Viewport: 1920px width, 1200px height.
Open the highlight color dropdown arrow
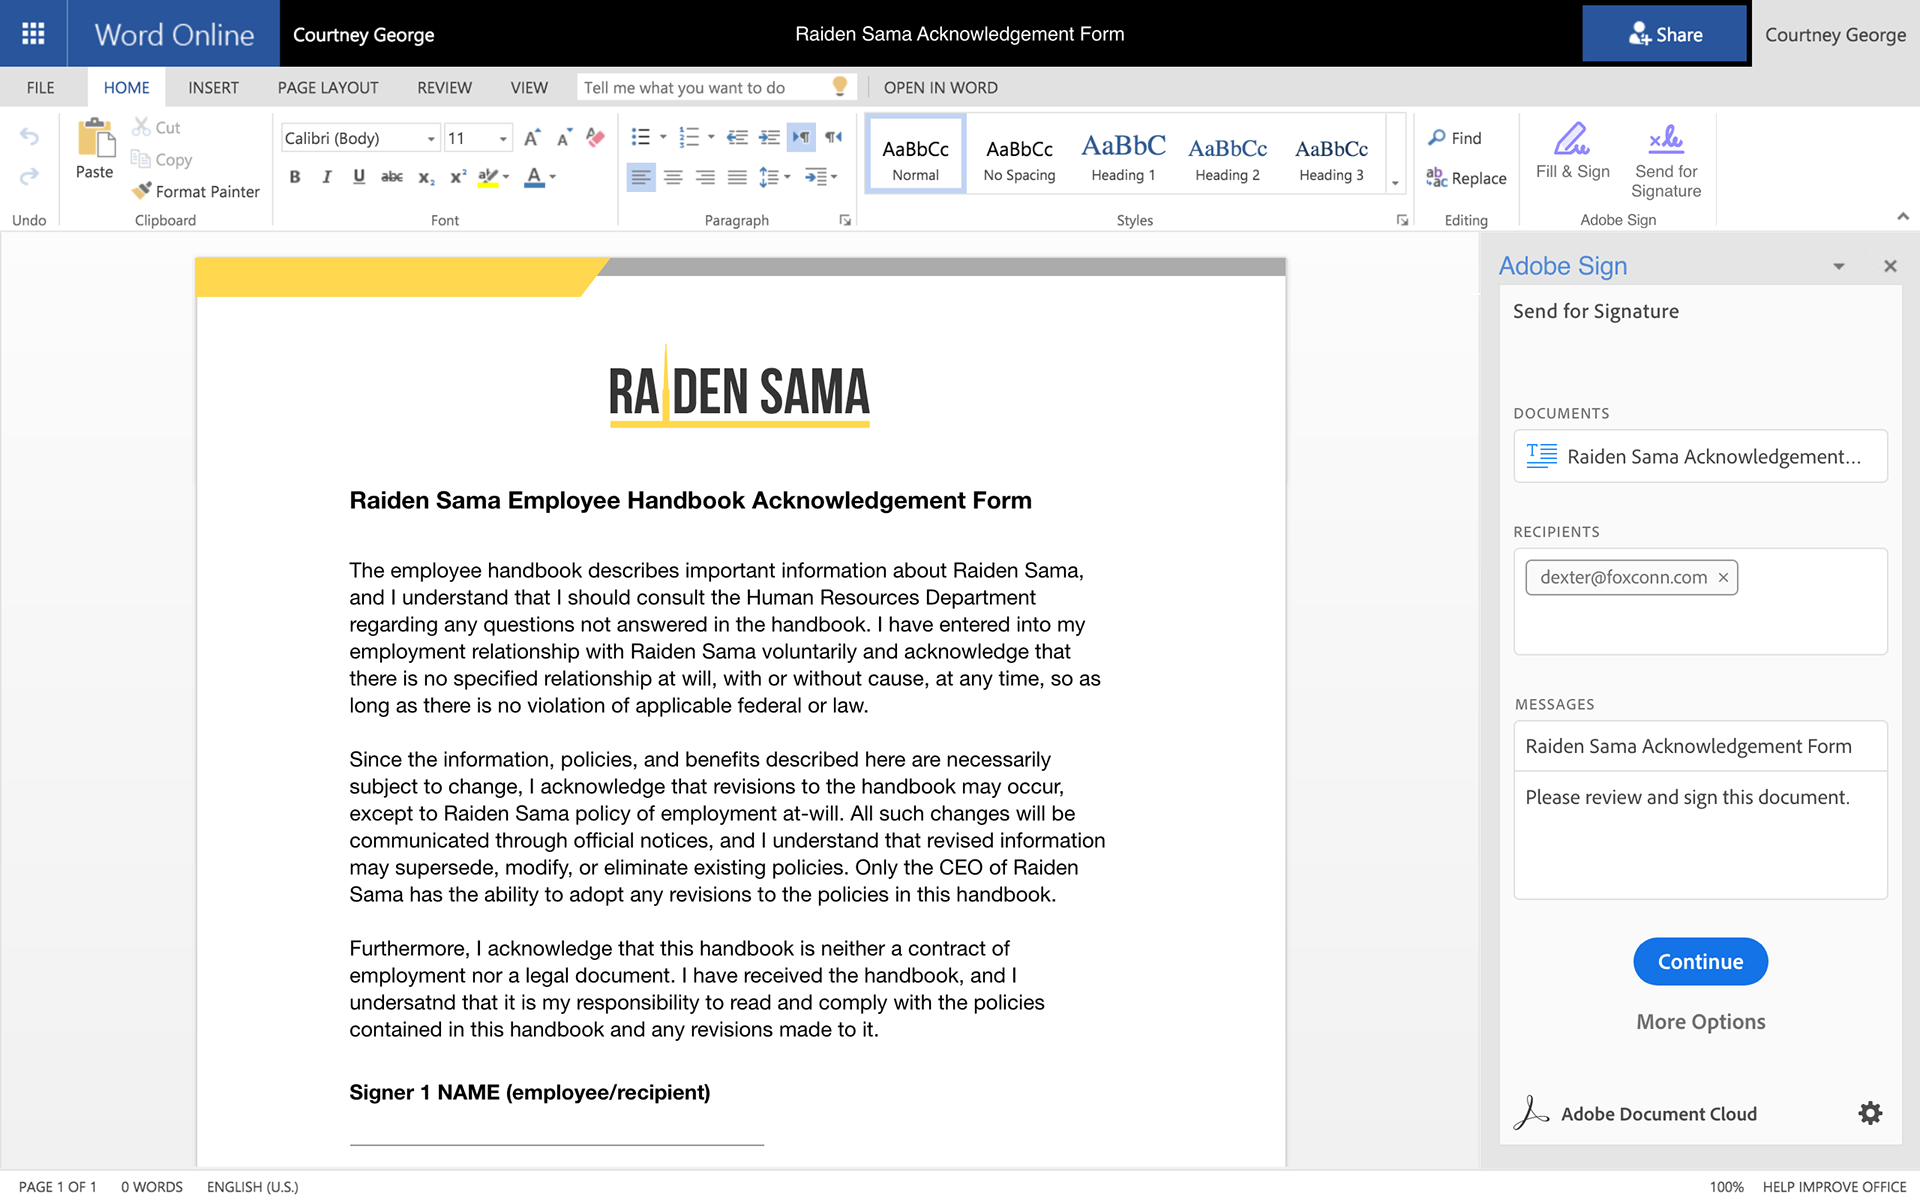coord(506,177)
